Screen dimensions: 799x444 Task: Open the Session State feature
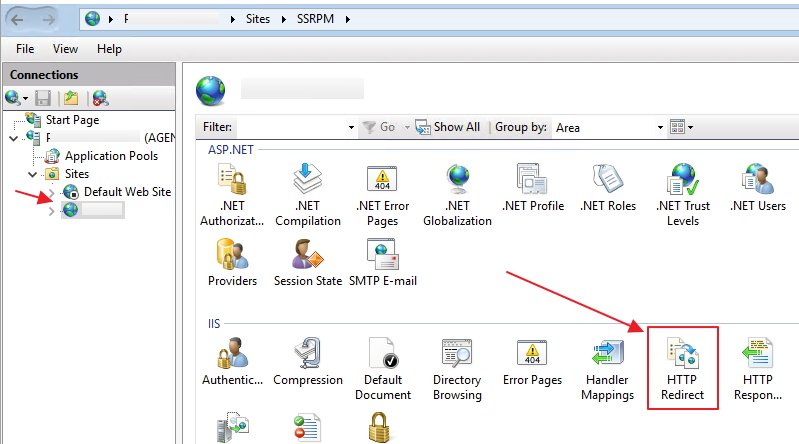[307, 265]
